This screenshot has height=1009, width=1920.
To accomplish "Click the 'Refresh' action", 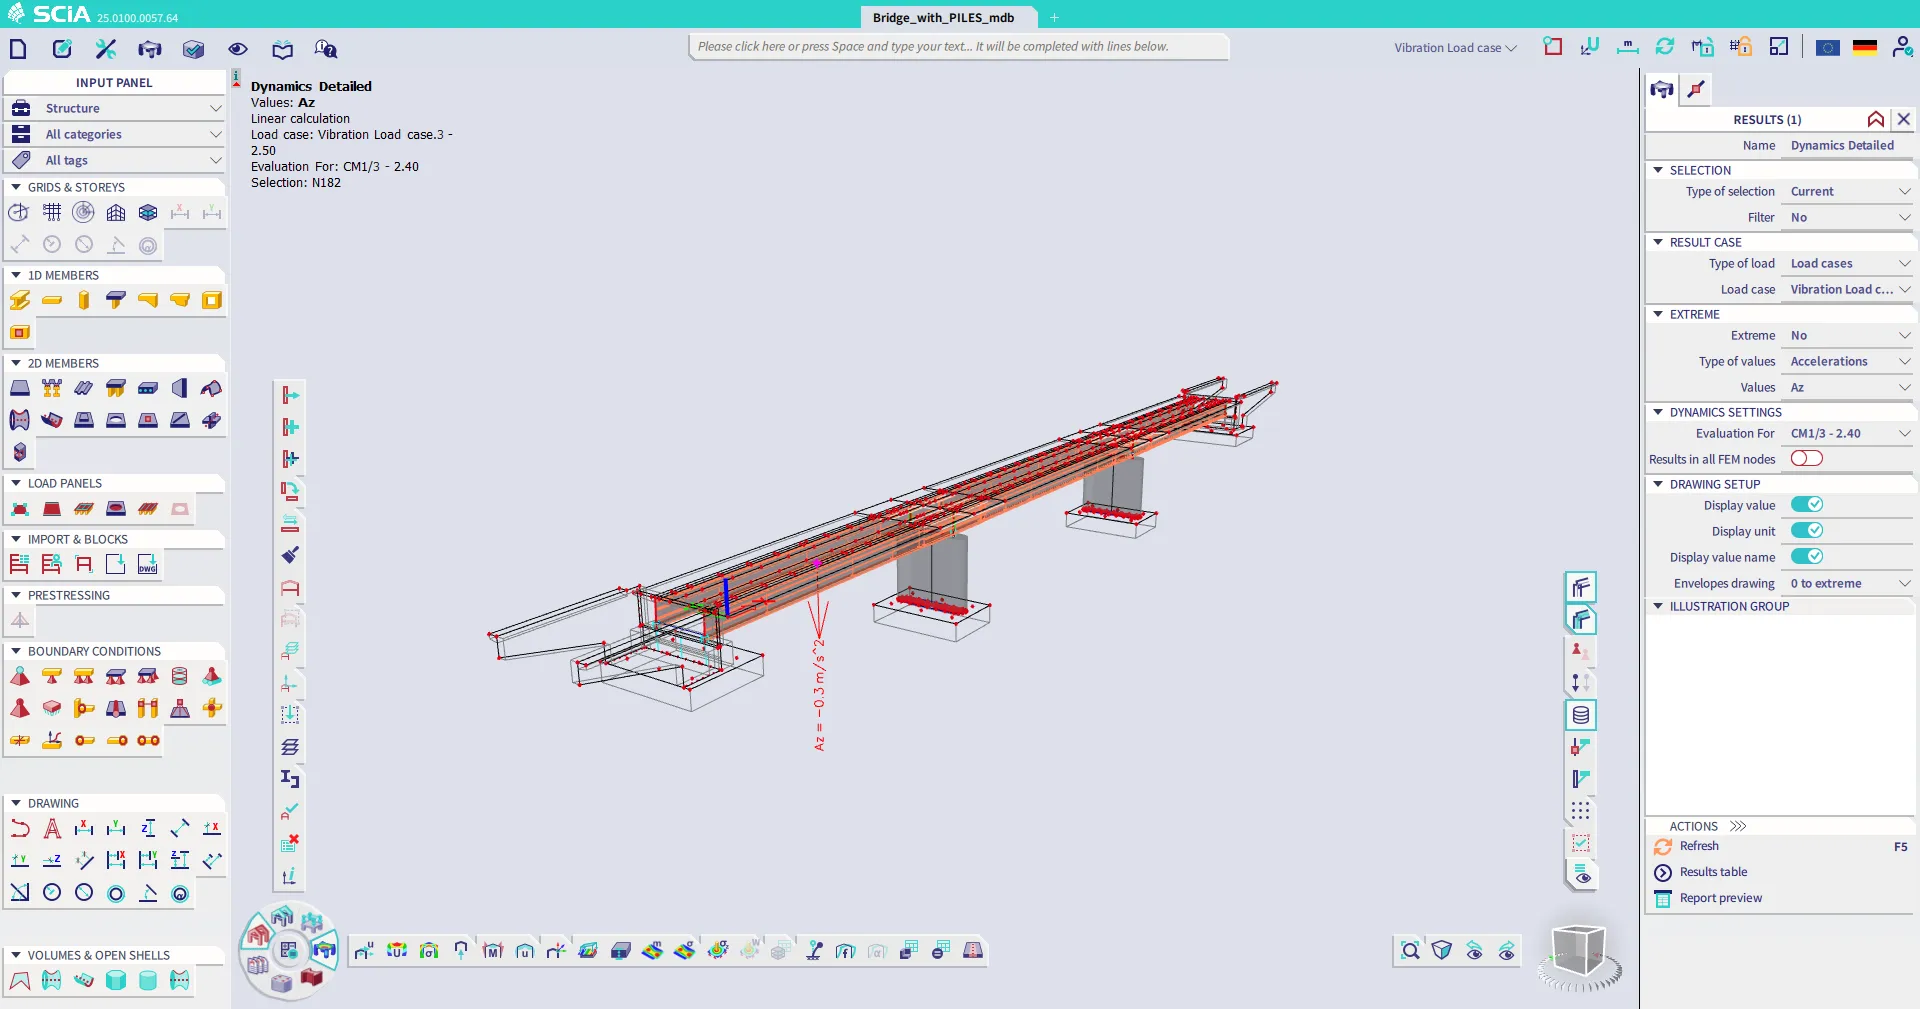I will pos(1699,846).
